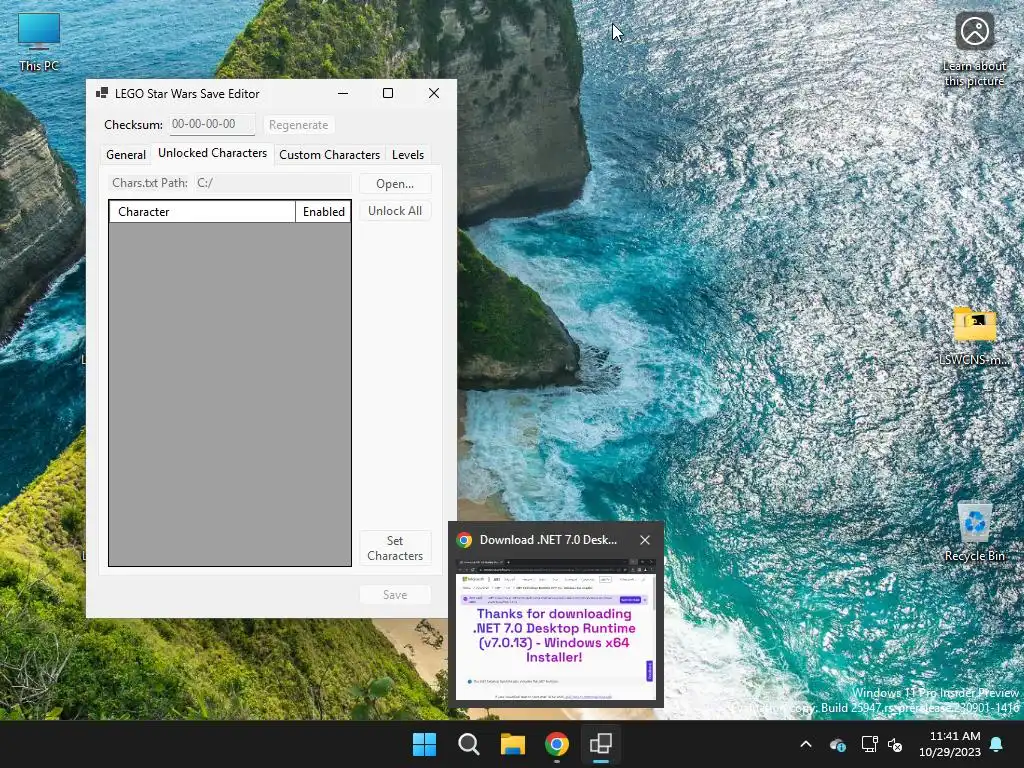Switch to the General tab
The image size is (1024, 768).
pos(125,155)
